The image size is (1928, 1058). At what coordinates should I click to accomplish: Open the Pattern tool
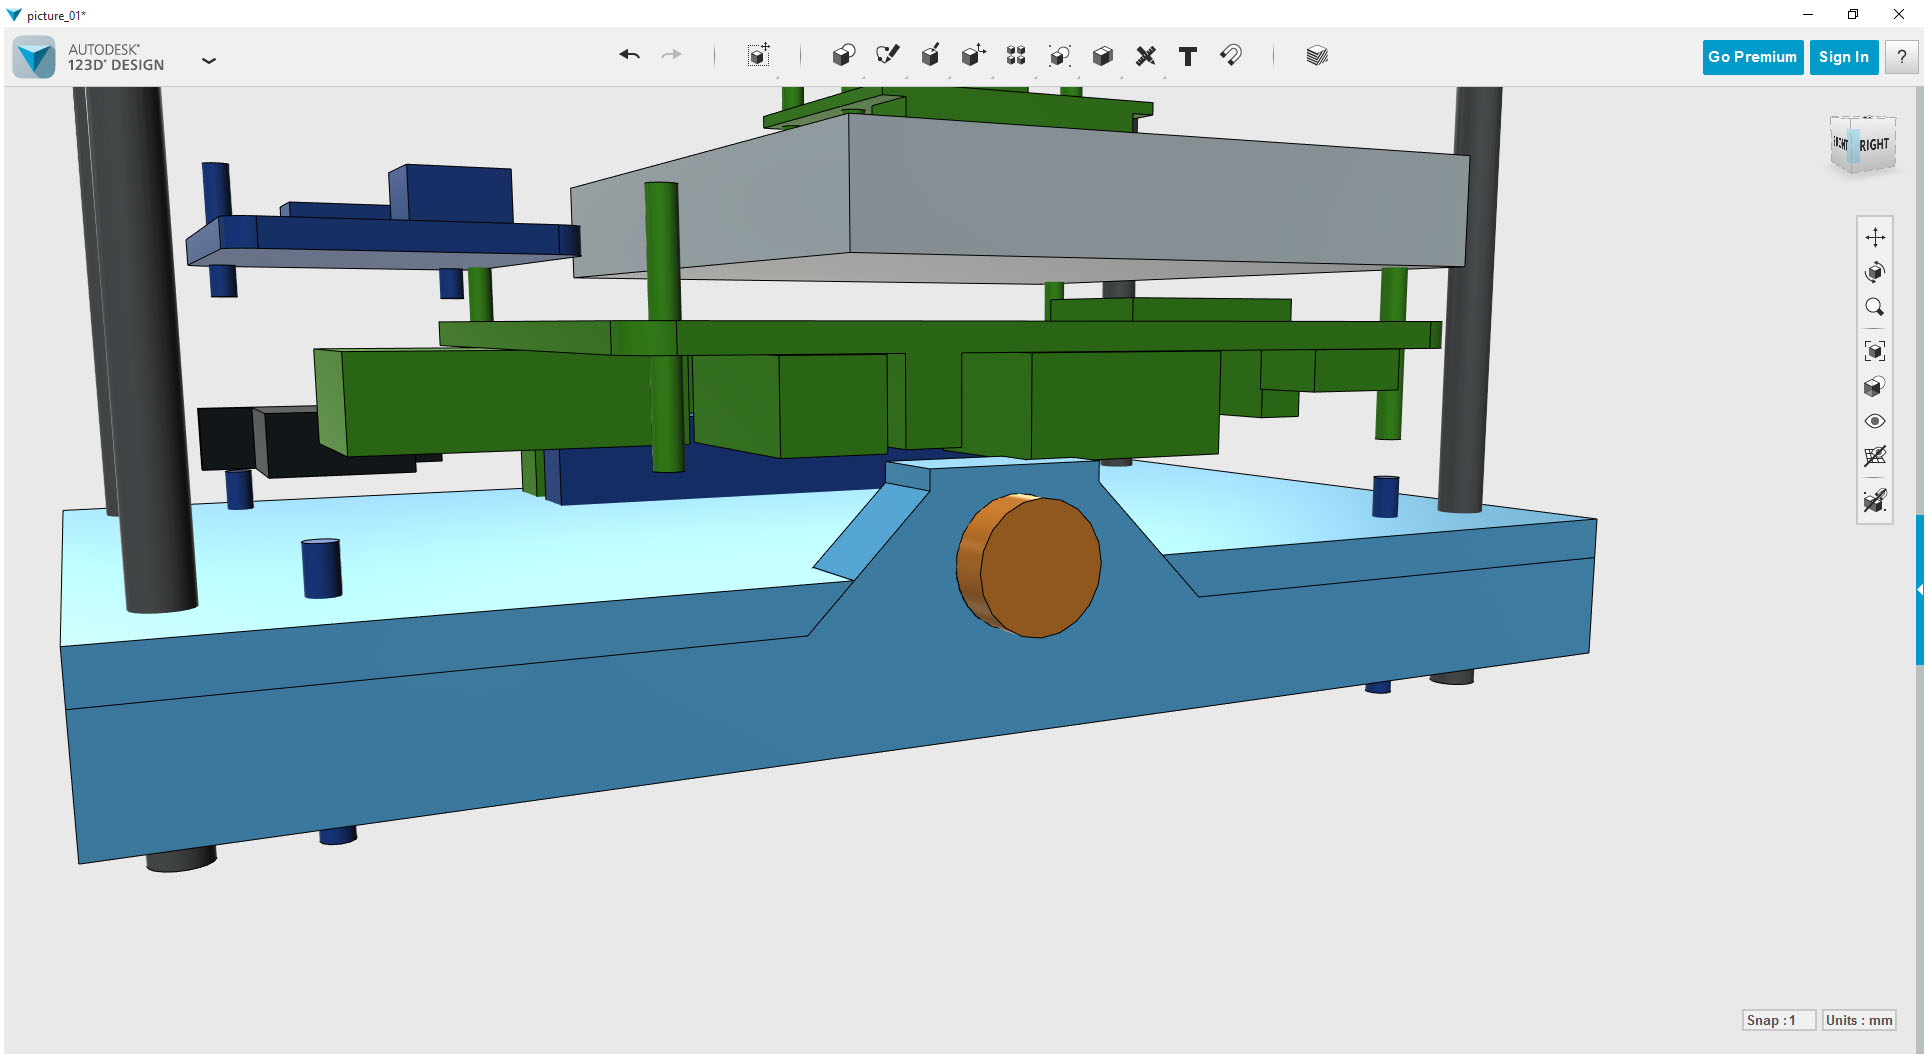1016,55
